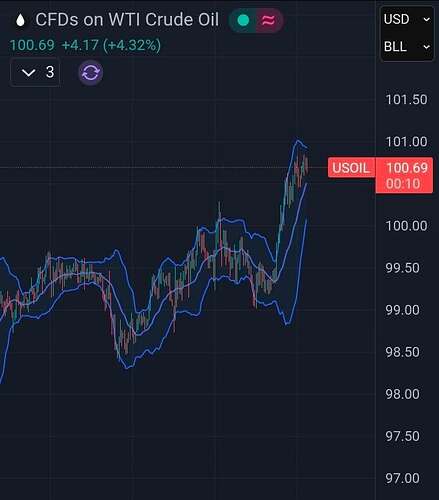The width and height of the screenshot is (439, 500).
Task: Click the 99.50 price scale label
Action: (402, 268)
